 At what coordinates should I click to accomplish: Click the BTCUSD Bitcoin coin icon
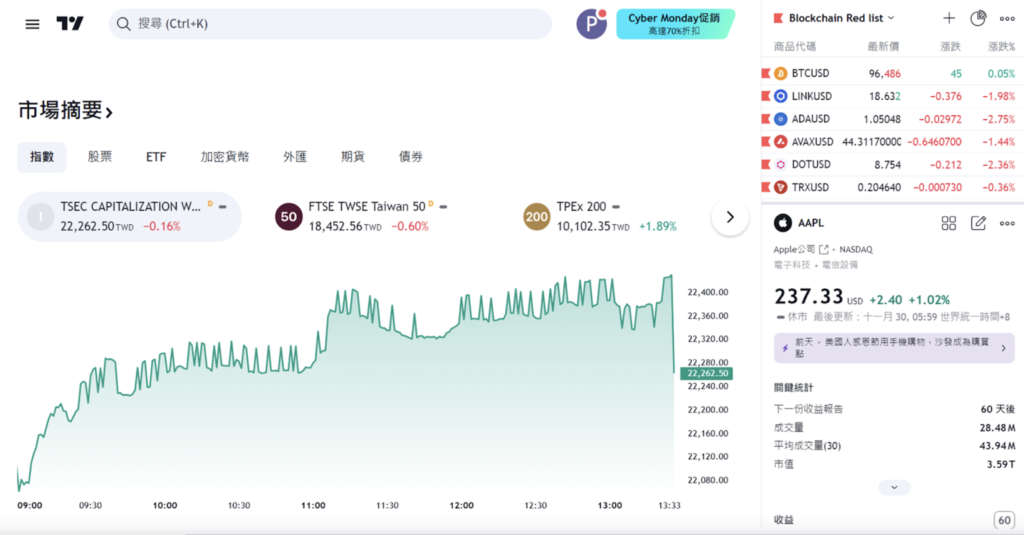pos(780,73)
